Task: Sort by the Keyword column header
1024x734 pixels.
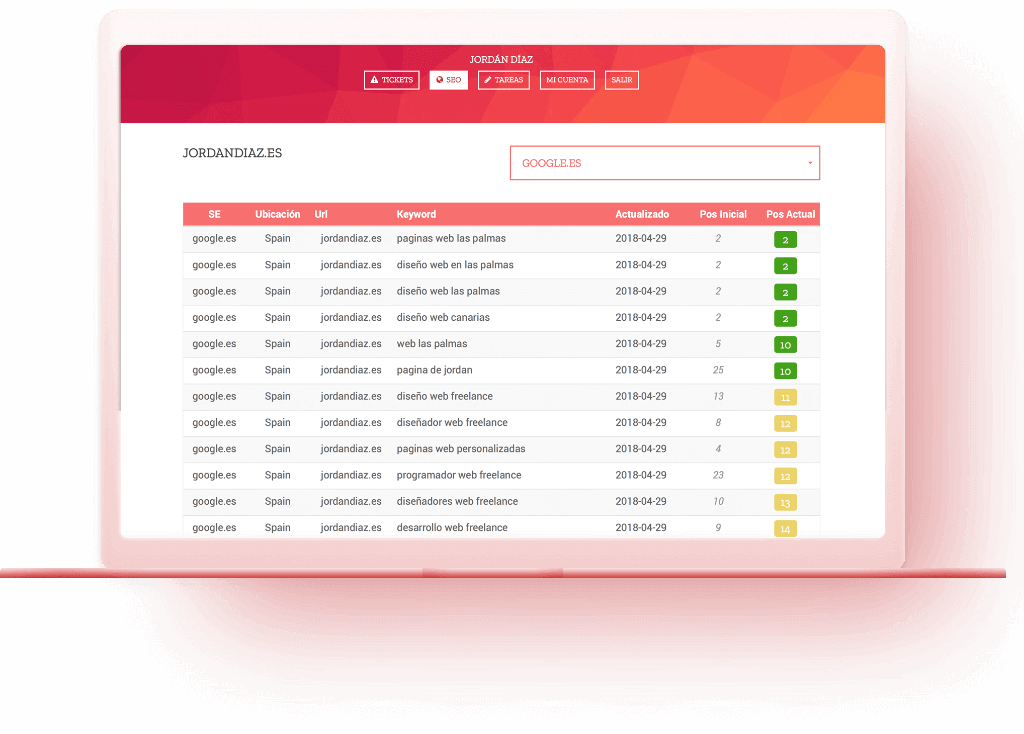Action: coord(416,214)
